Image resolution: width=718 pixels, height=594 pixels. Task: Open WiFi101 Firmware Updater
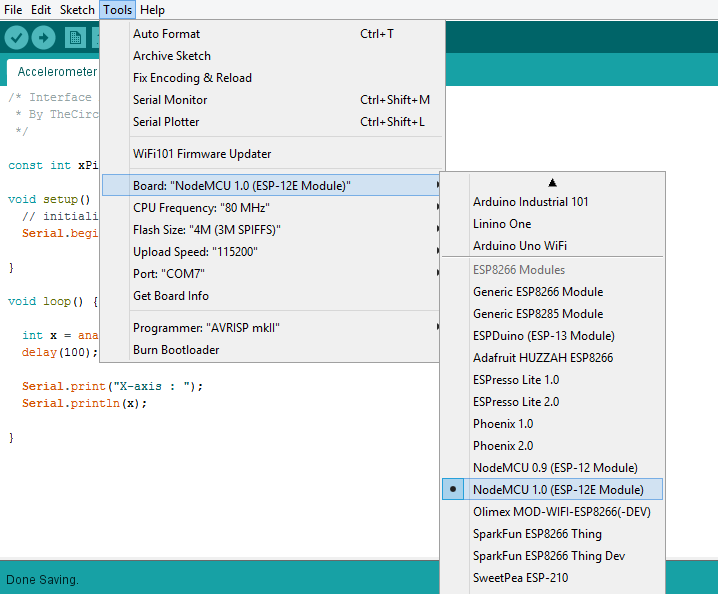(x=272, y=154)
